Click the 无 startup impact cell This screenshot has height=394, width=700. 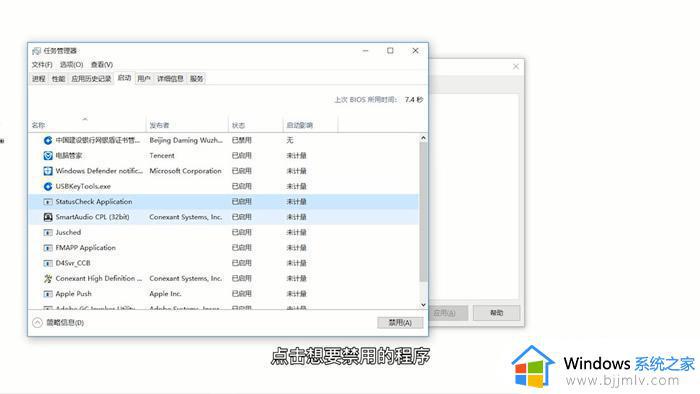coord(290,141)
